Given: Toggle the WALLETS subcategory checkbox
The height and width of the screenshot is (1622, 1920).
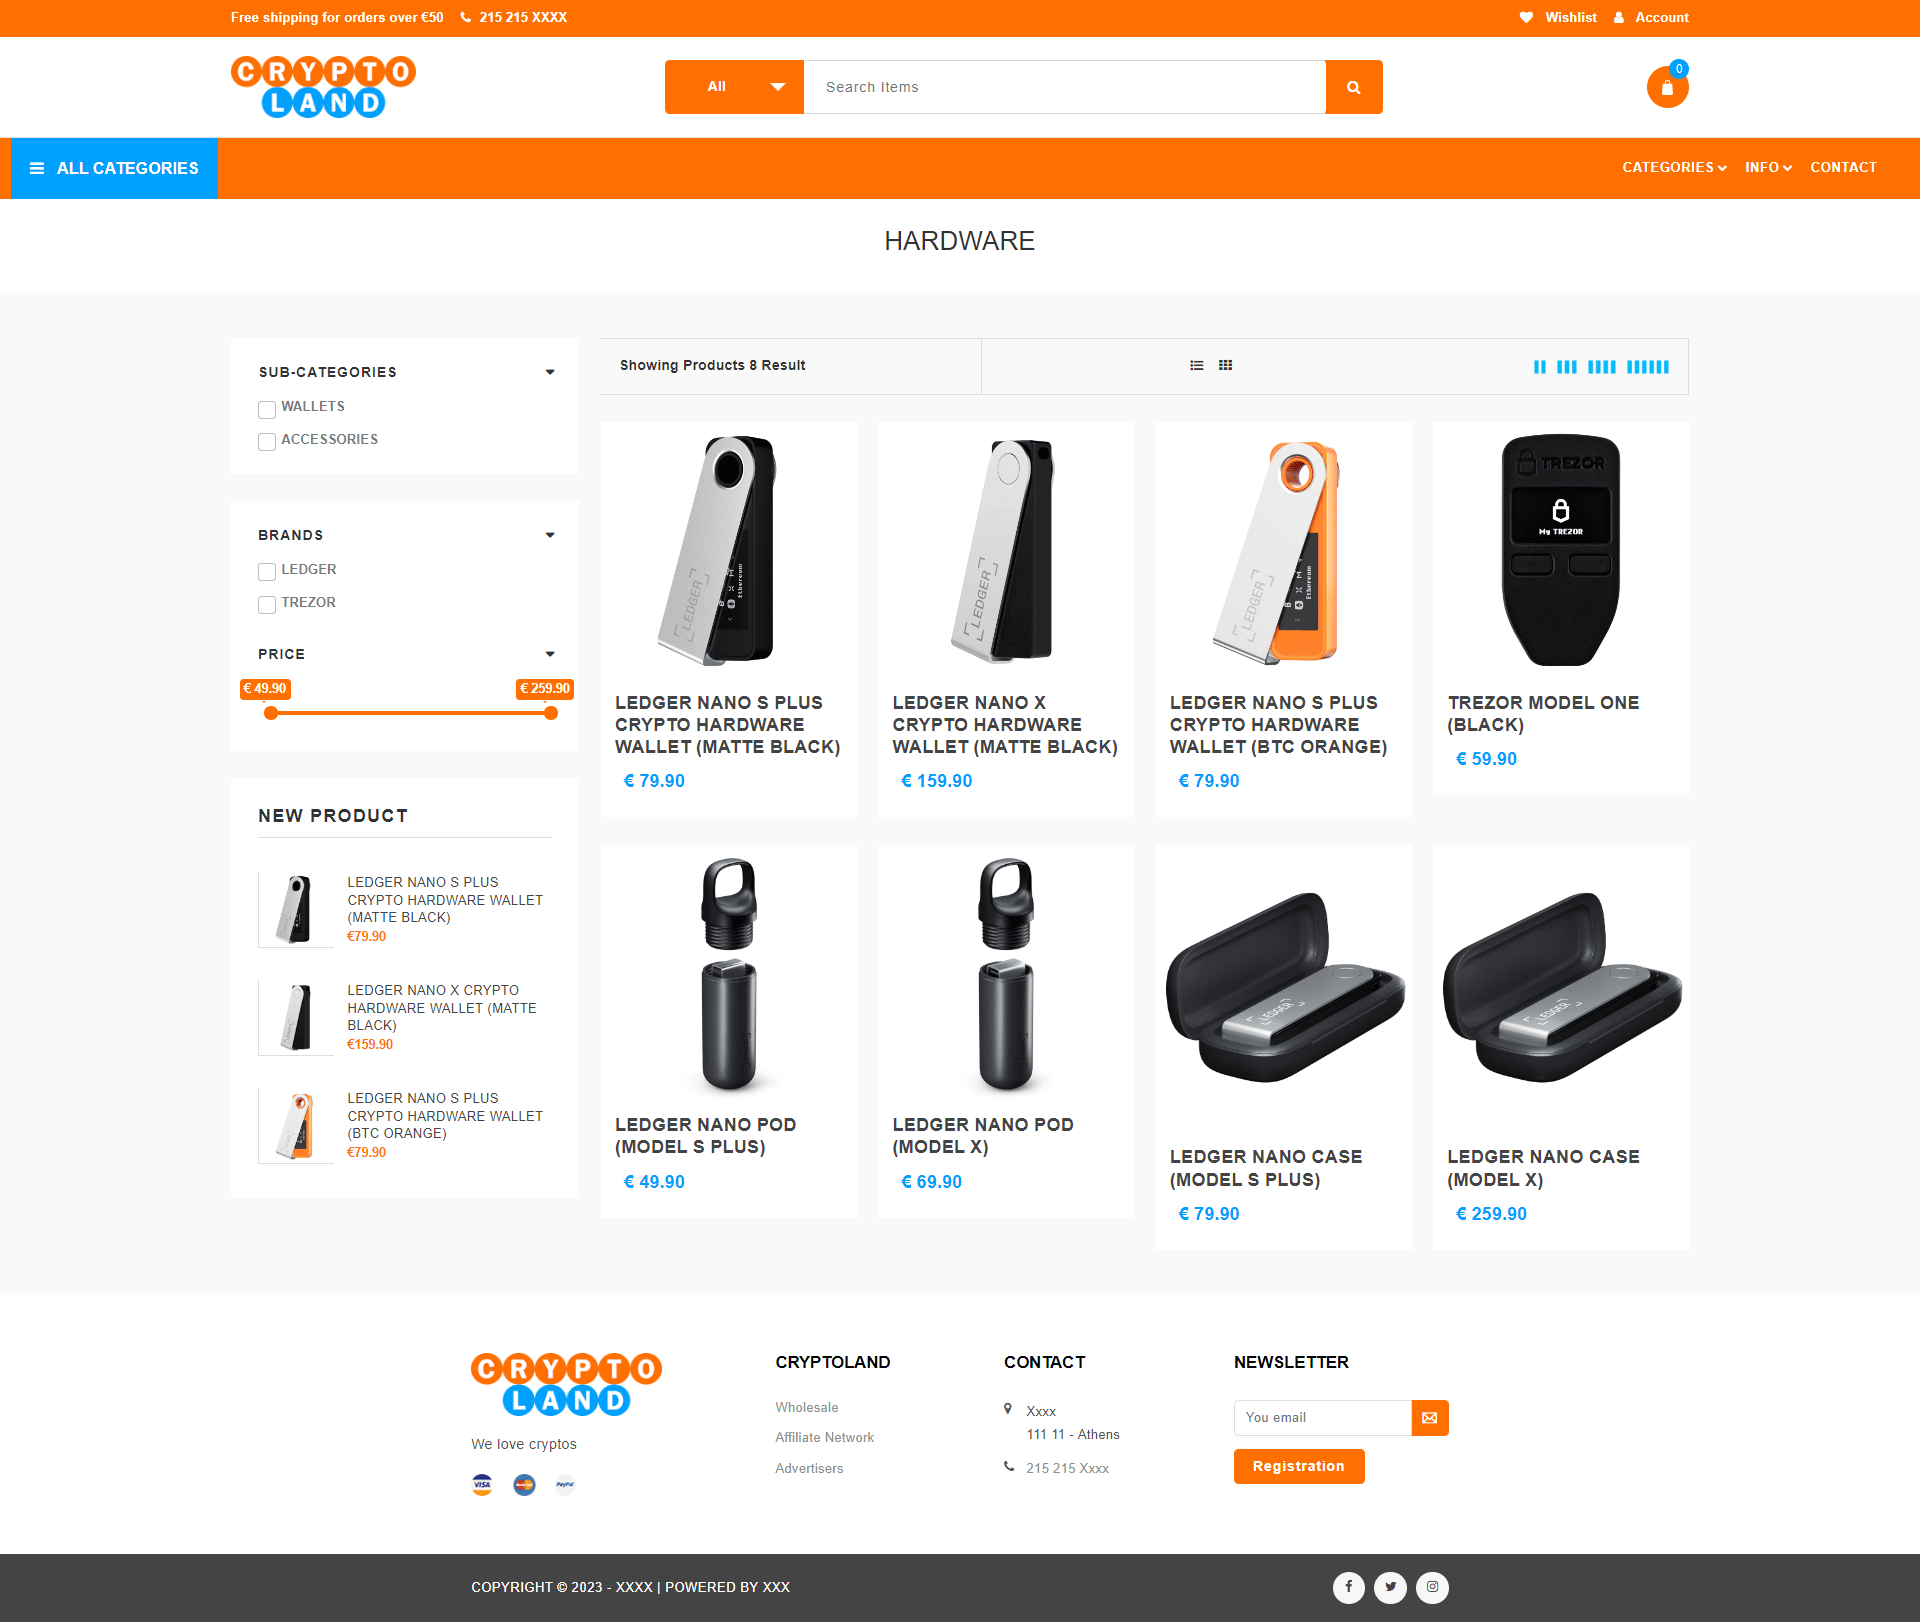Looking at the screenshot, I should point(266,407).
